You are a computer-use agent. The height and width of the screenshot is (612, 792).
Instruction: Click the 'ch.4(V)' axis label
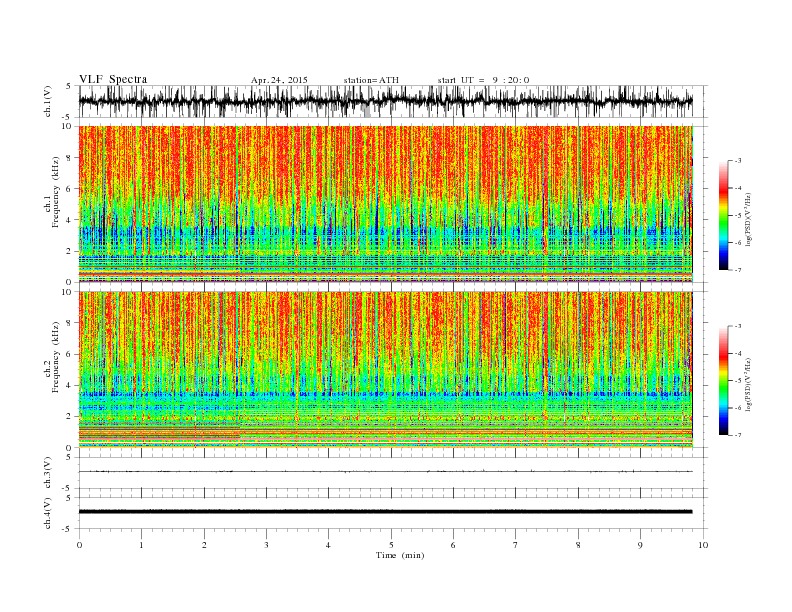click(x=48, y=513)
